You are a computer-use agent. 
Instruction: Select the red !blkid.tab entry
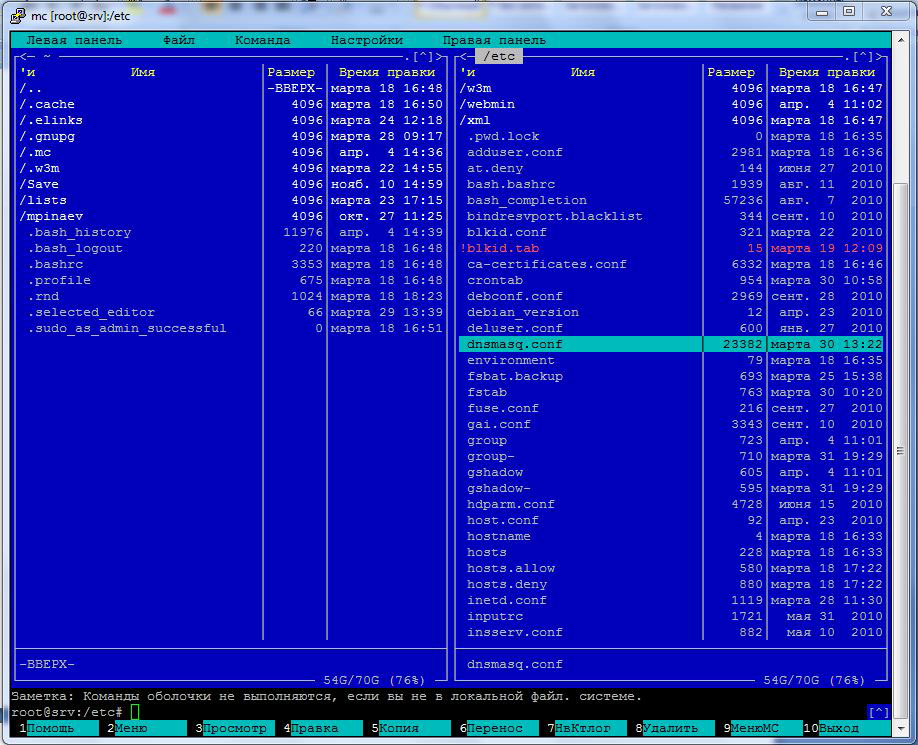click(x=499, y=248)
